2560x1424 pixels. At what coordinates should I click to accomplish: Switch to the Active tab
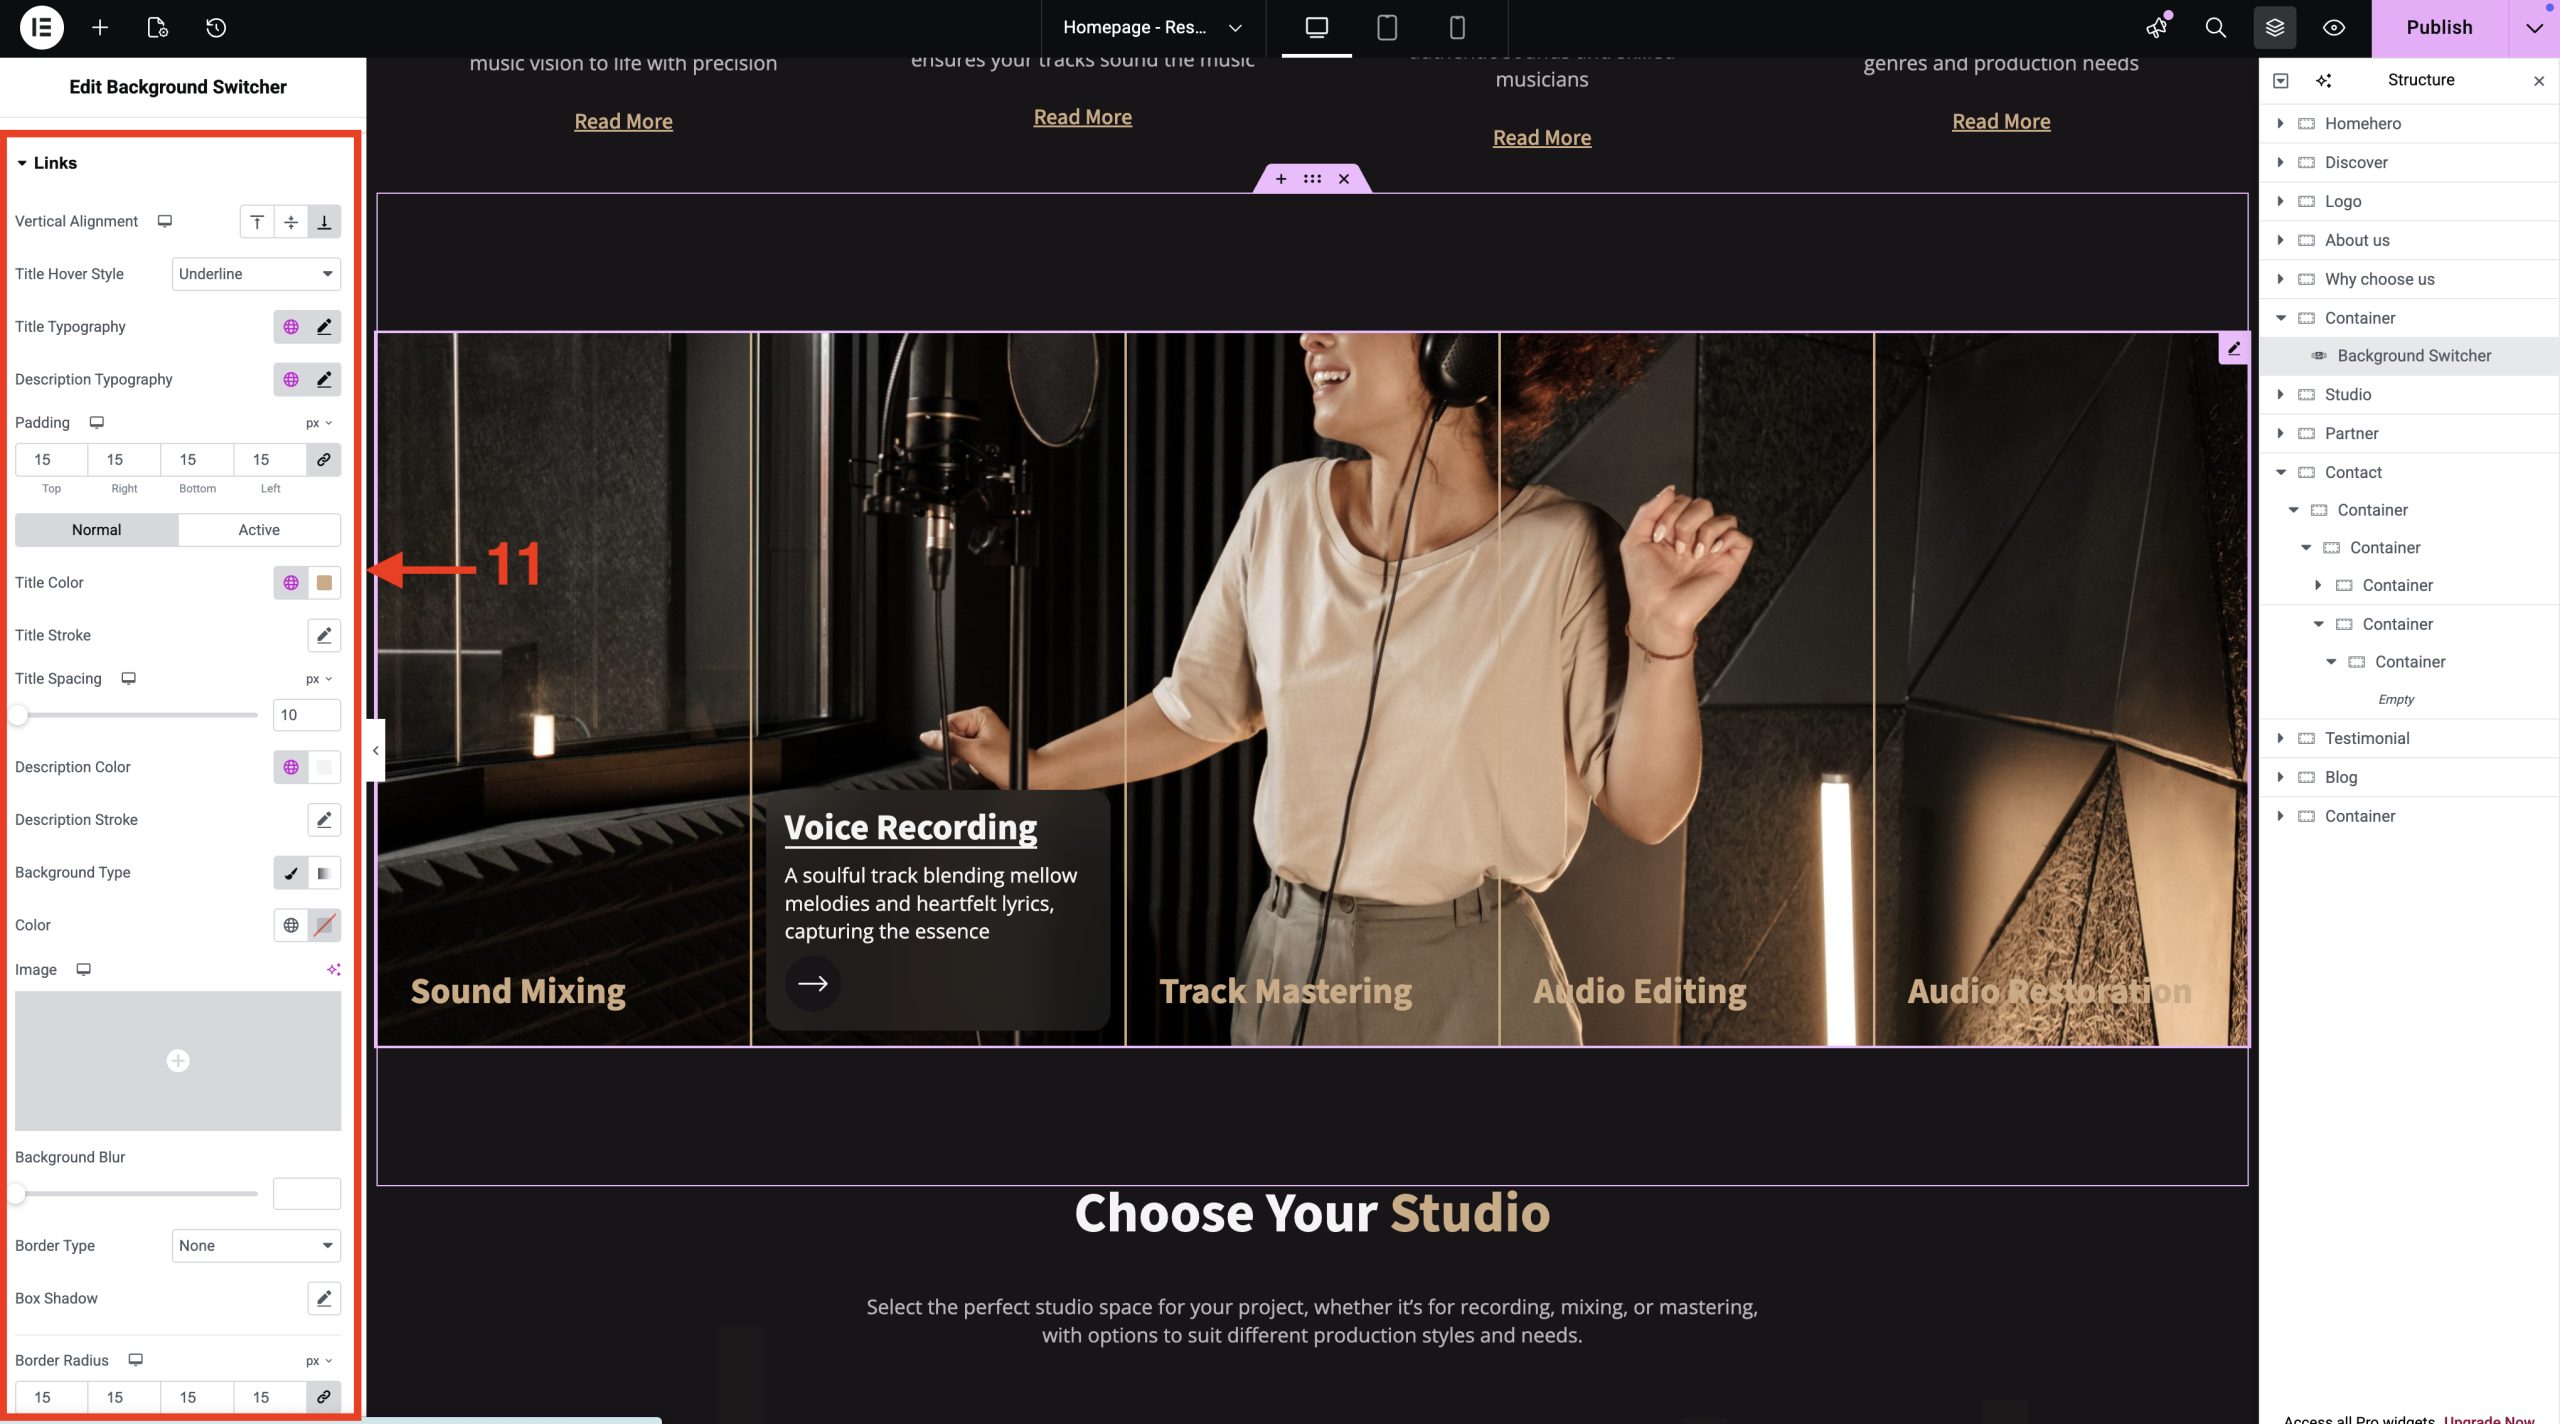pyautogui.click(x=259, y=530)
